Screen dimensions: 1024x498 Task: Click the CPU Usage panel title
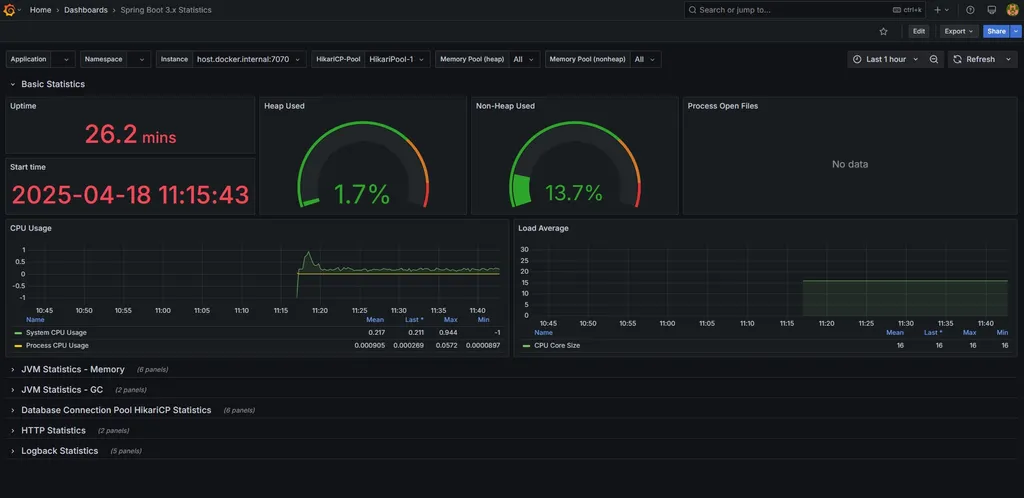(x=31, y=228)
